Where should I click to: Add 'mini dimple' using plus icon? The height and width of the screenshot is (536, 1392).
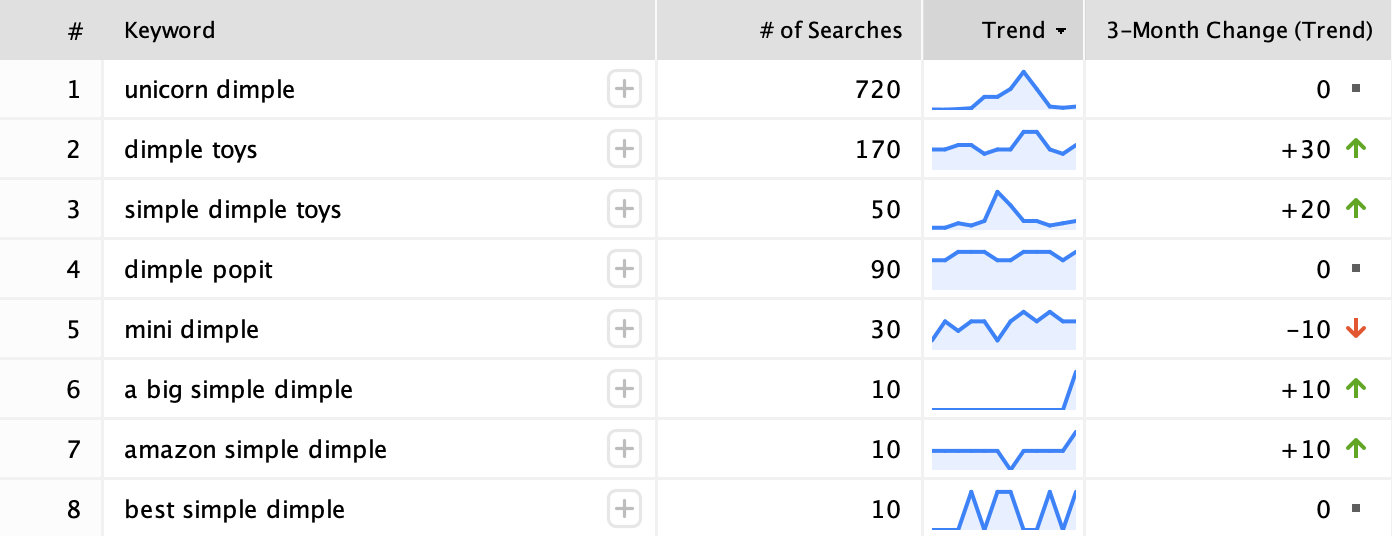point(624,330)
